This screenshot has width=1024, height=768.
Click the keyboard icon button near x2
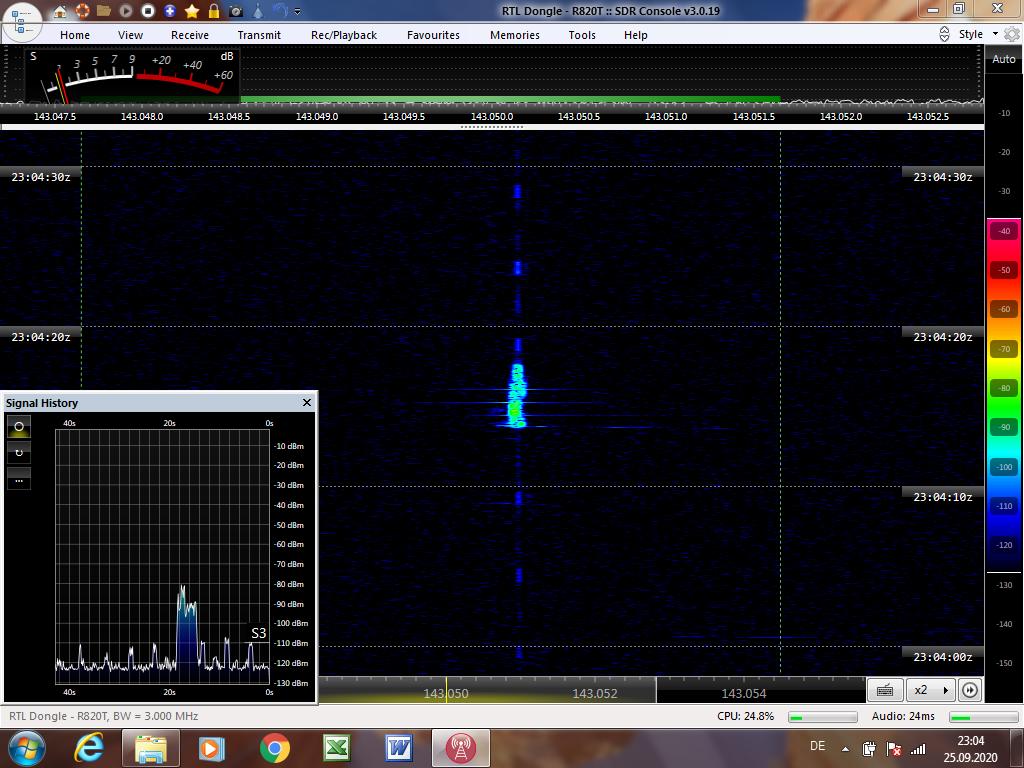[x=885, y=690]
